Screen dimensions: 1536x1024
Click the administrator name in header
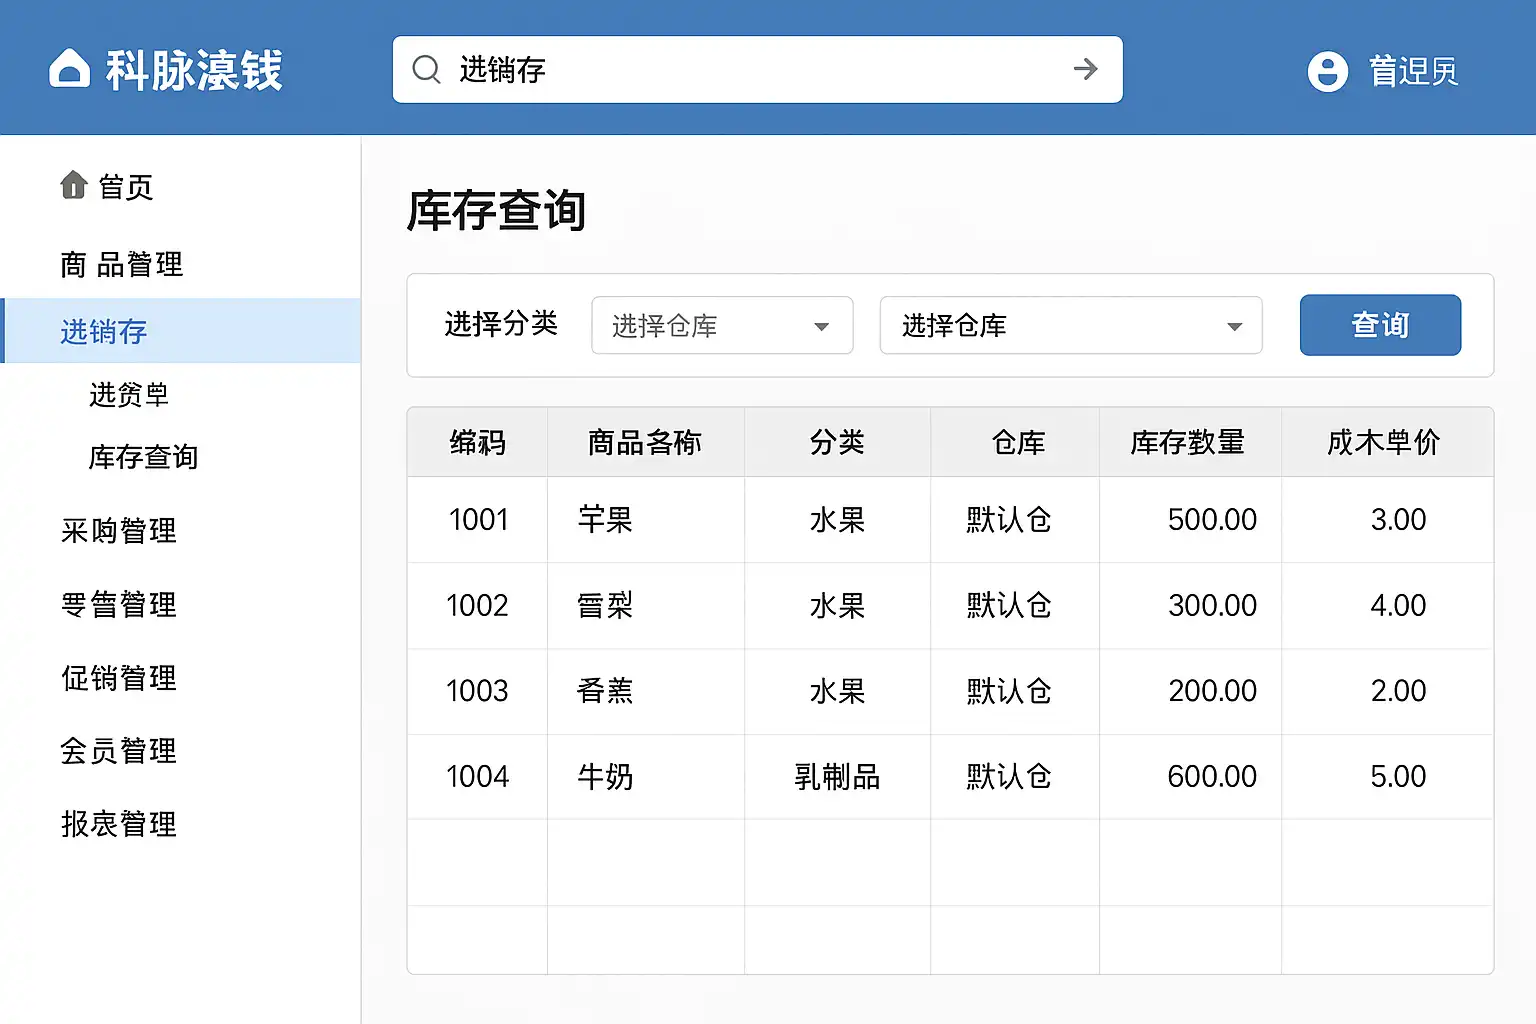click(1412, 71)
